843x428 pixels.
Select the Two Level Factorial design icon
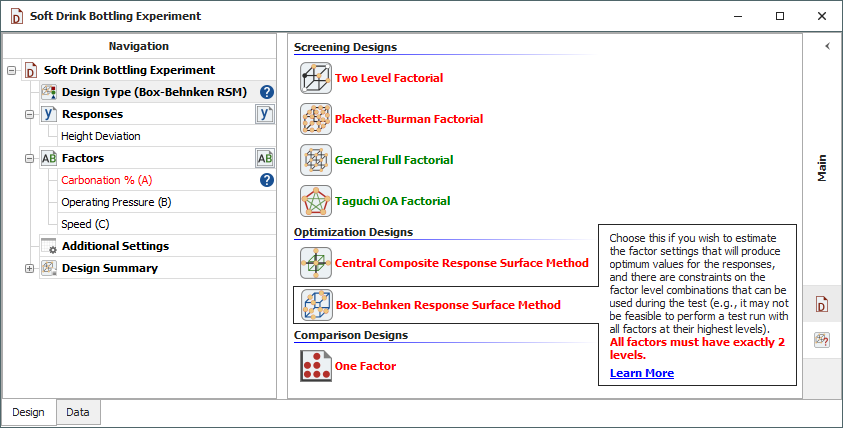(316, 78)
